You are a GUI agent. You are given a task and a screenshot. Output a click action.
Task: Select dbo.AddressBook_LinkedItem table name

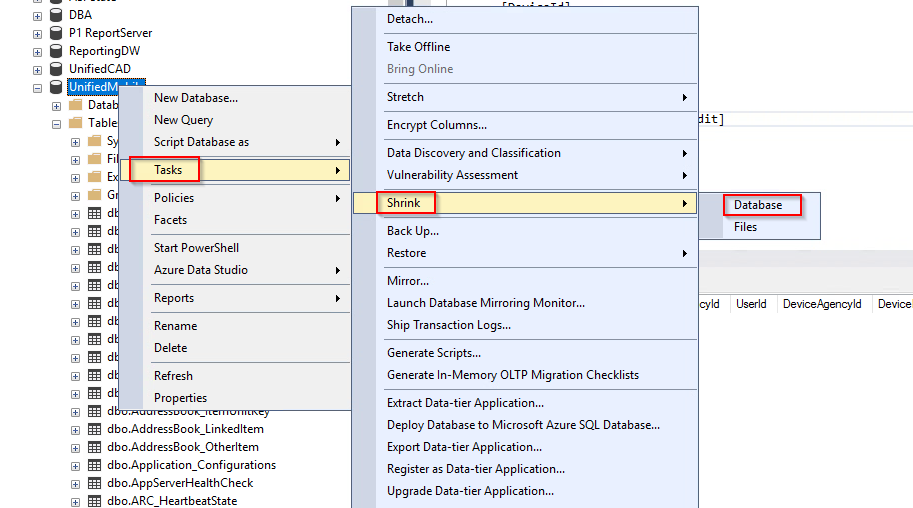point(185,429)
